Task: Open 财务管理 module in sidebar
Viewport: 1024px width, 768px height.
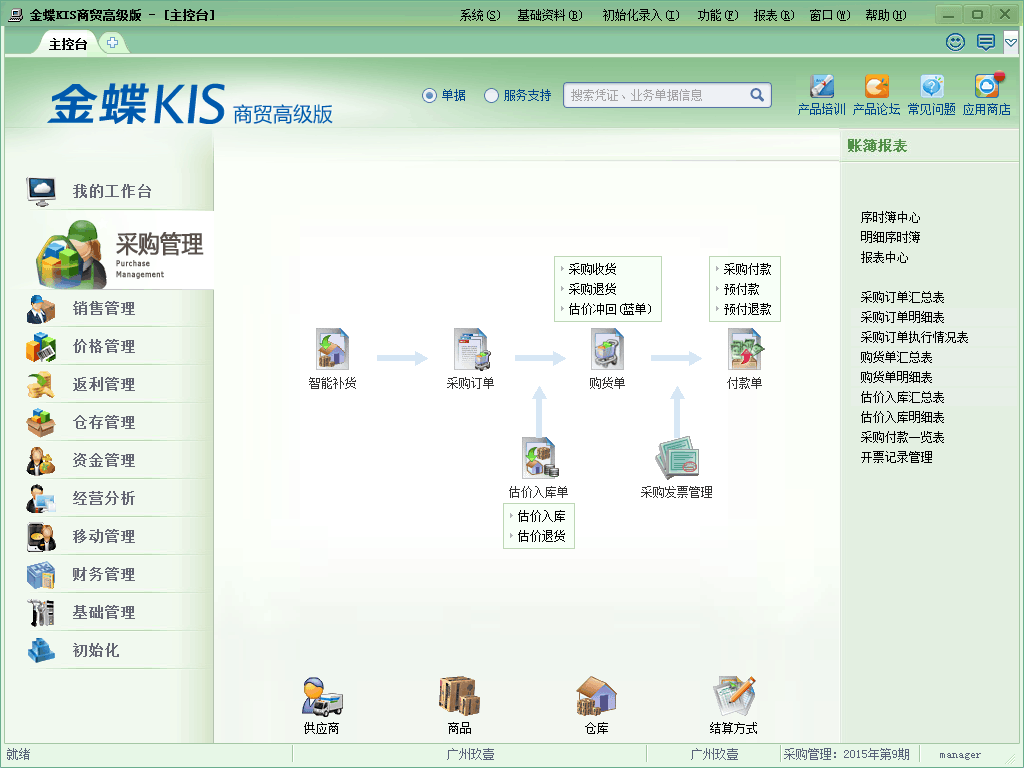Action: (104, 574)
